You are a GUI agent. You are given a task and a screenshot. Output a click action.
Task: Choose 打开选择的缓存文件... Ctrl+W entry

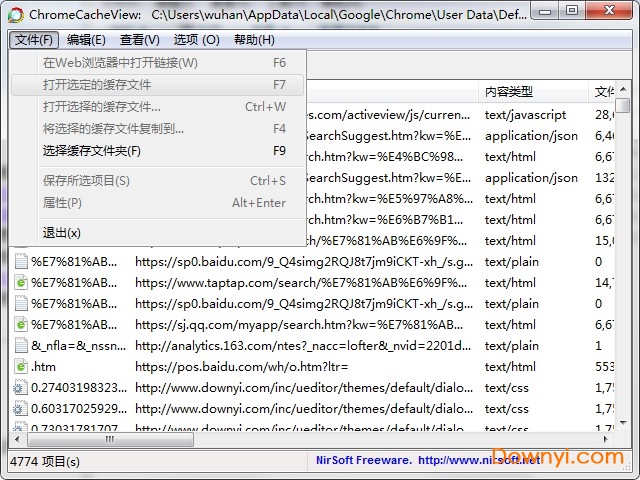coord(158,107)
